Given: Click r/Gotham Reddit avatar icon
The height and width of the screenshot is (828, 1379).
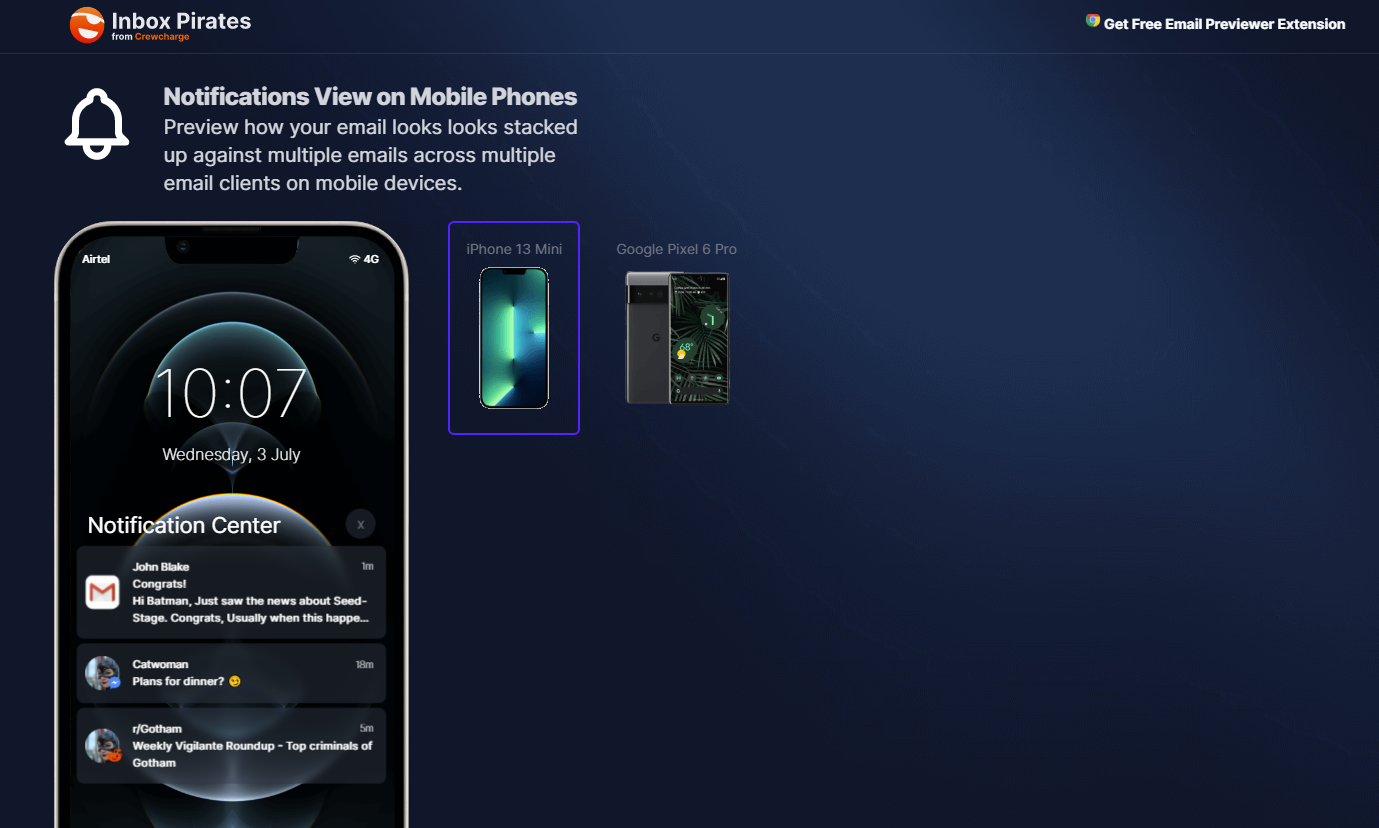Looking at the screenshot, I should pos(102,746).
